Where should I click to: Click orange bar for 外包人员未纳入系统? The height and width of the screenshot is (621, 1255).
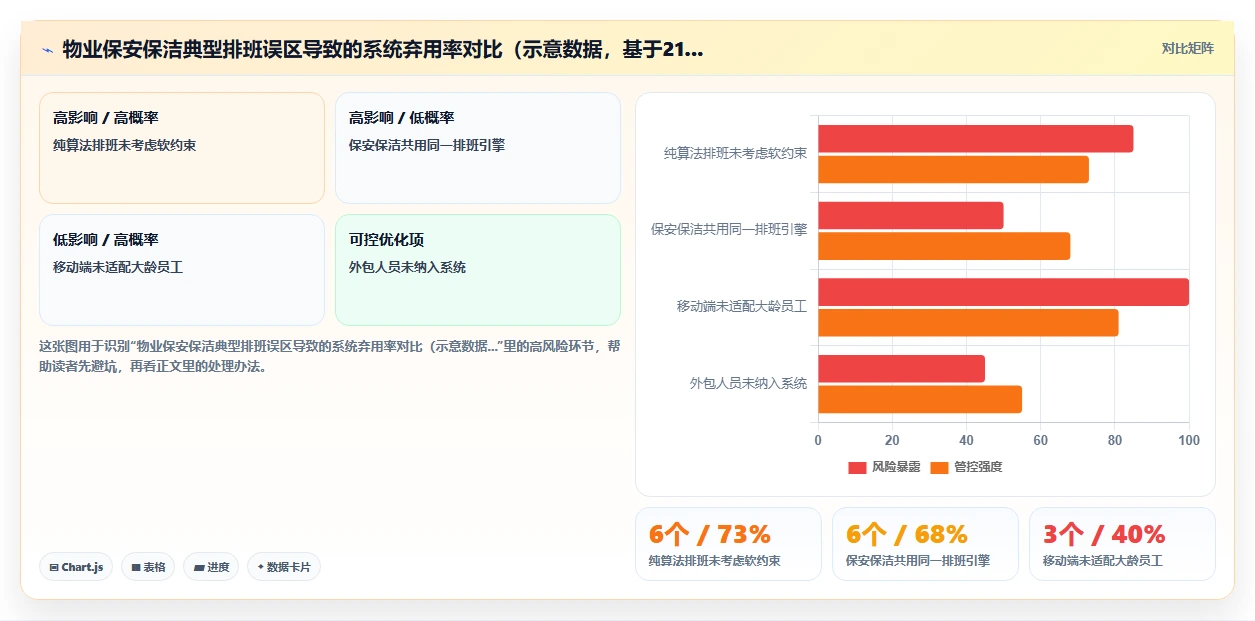pos(920,399)
